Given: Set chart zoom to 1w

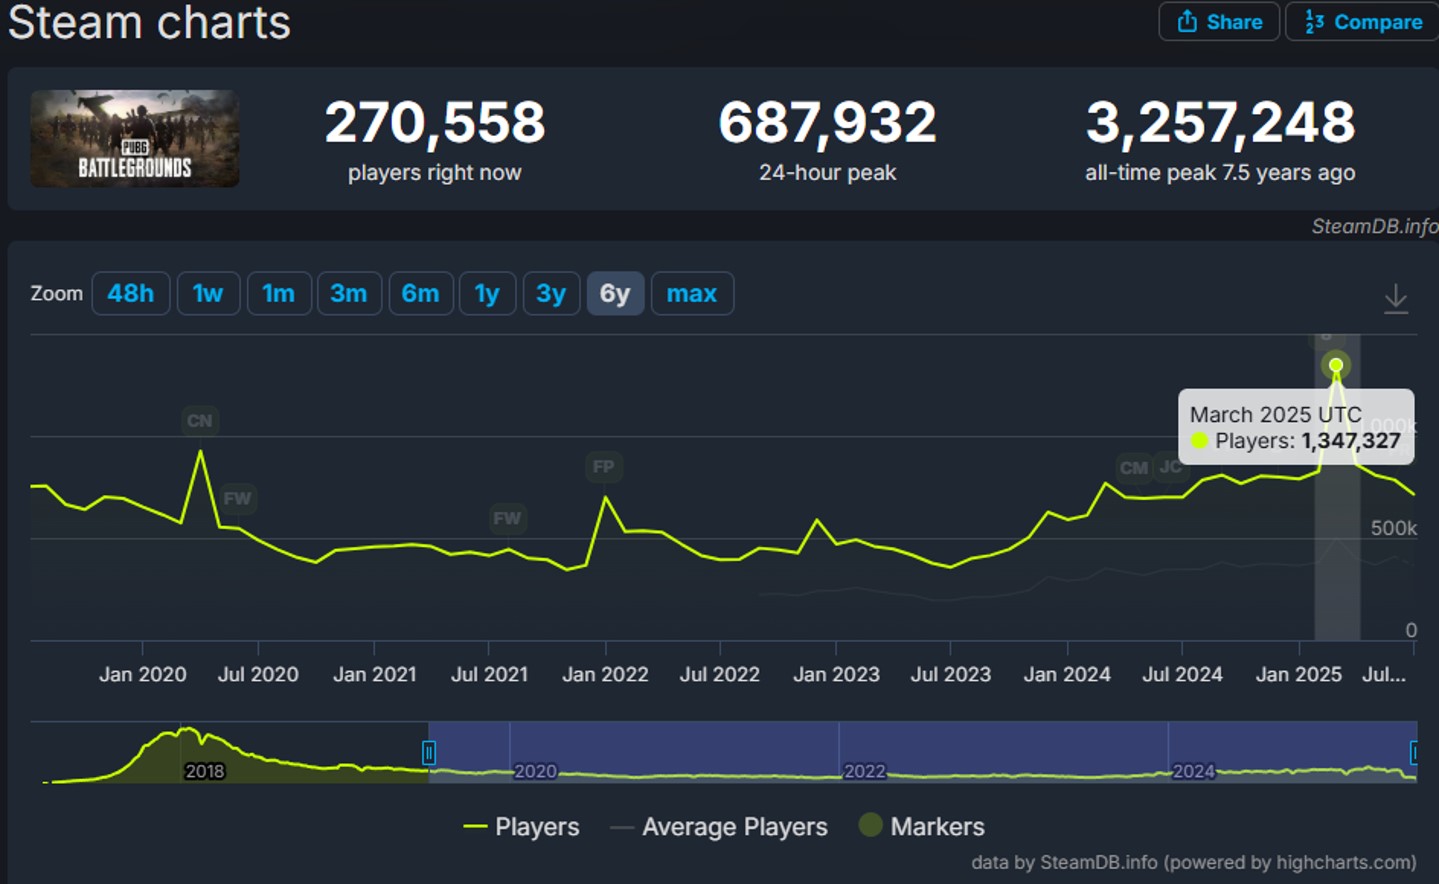Looking at the screenshot, I should [208, 294].
